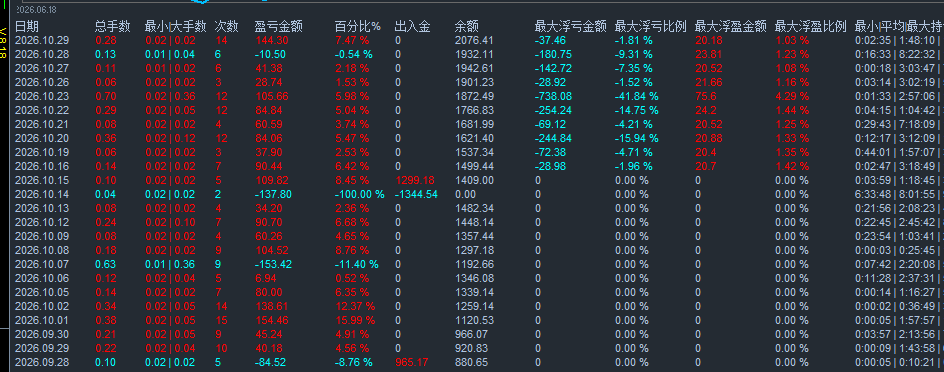
Task: Click the 最大浮亏金额 column header
Action: (x=571, y=26)
